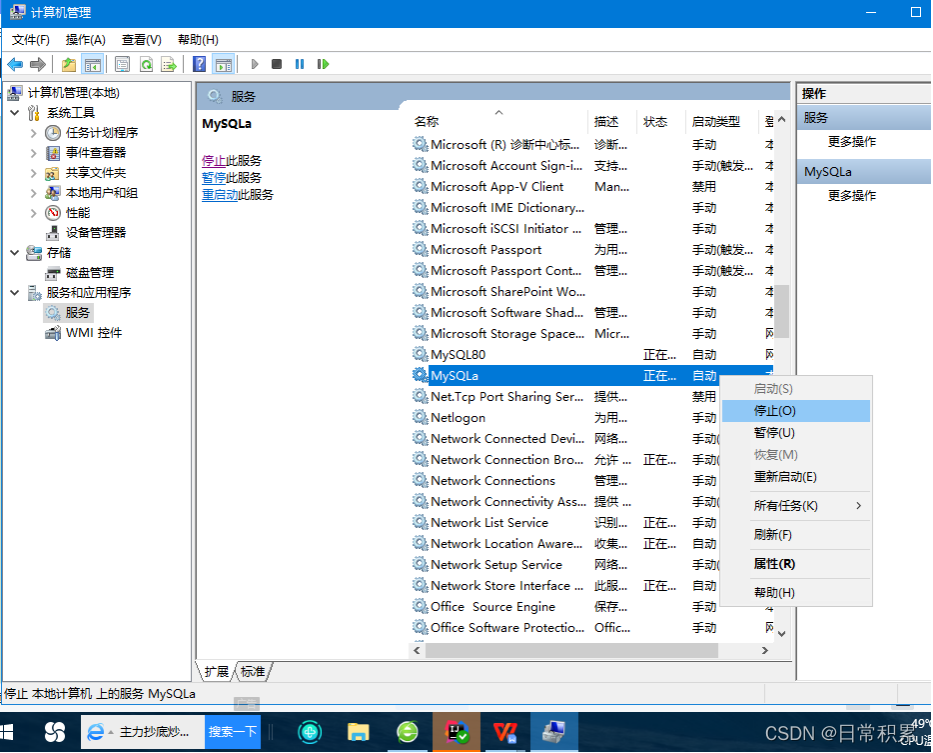
Task: Click the Windows Start button
Action: pyautogui.click(x=8, y=732)
